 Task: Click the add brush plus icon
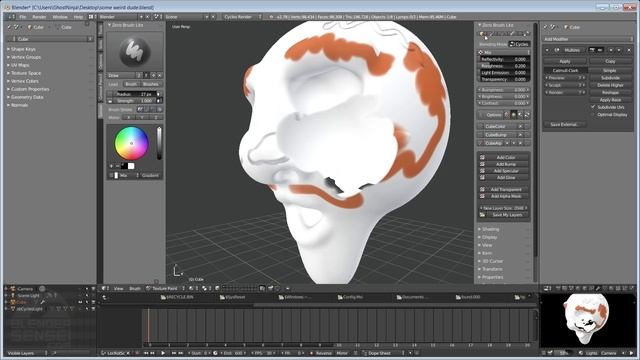(x=153, y=76)
